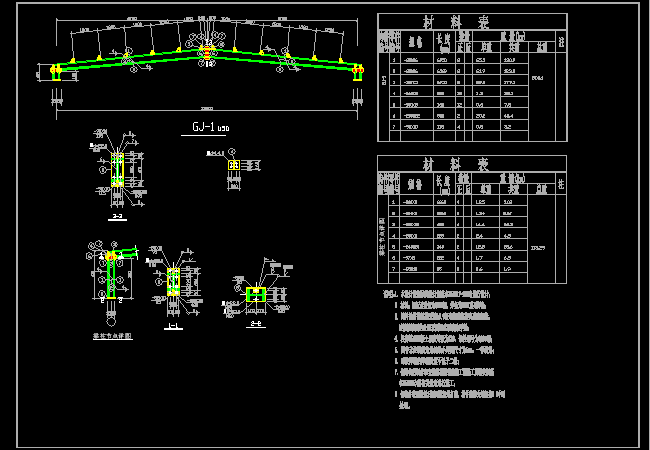Image resolution: width=650 pixels, height=450 pixels.
Task: Click the left column base of the frame
Action: coord(57,70)
